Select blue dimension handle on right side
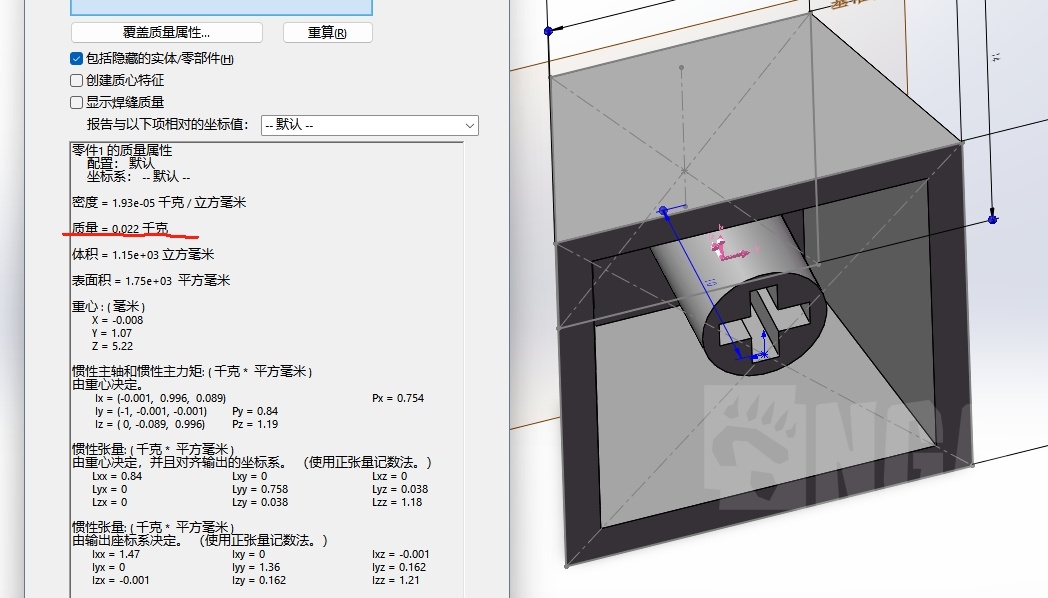Image resolution: width=1048 pixels, height=598 pixels. pos(992,219)
